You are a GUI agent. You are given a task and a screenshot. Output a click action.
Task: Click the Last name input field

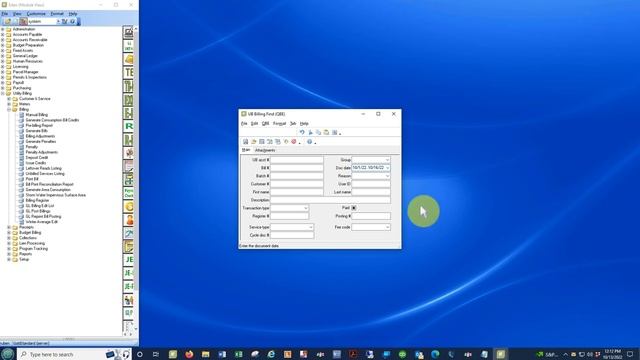(x=371, y=192)
